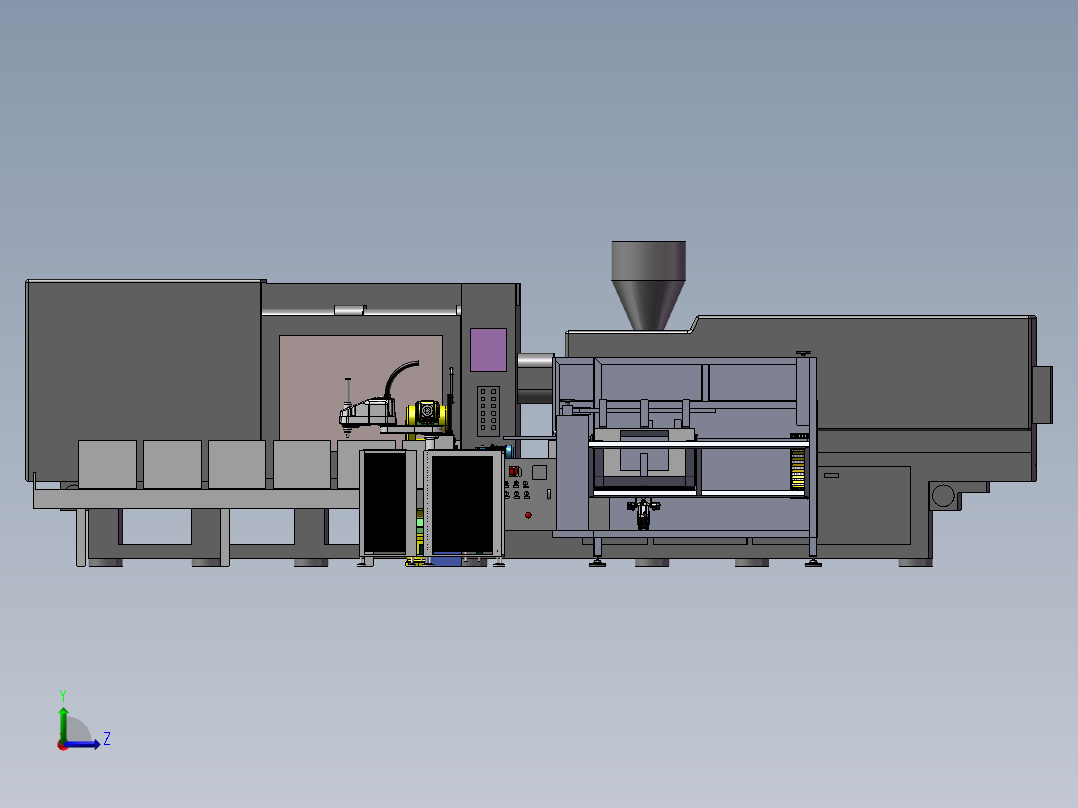Select the yellow striped part in right frame
The height and width of the screenshot is (808, 1078).
(798, 469)
